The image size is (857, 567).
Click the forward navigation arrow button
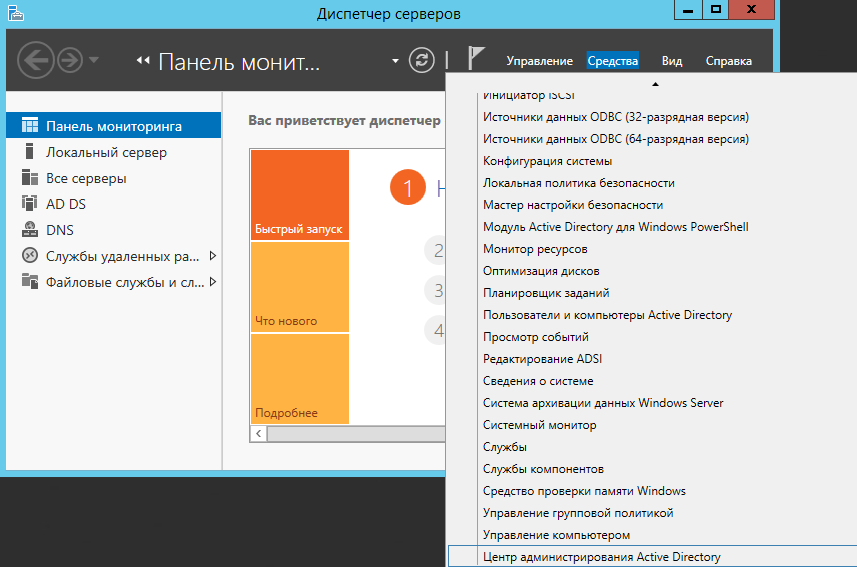[70, 60]
